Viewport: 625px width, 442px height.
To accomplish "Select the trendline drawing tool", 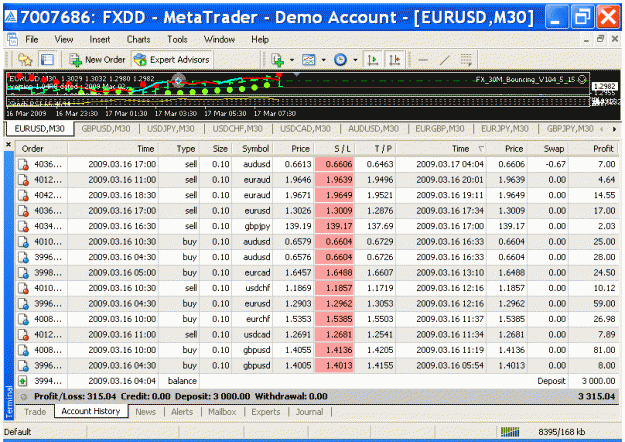I will [x=445, y=60].
